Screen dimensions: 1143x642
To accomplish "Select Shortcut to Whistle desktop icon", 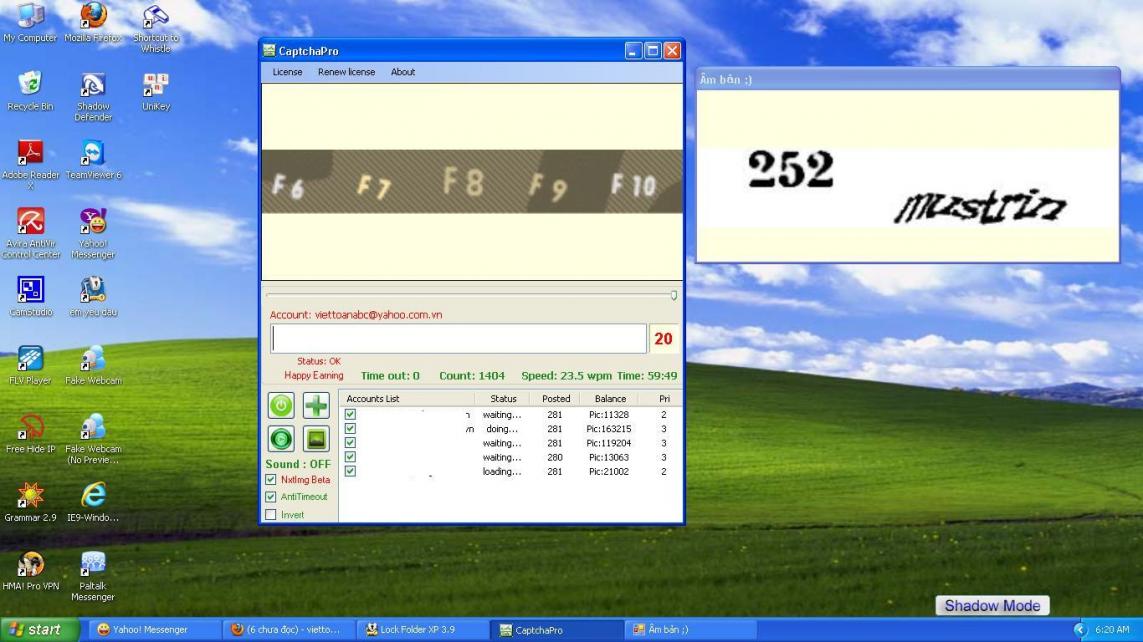I will [155, 29].
